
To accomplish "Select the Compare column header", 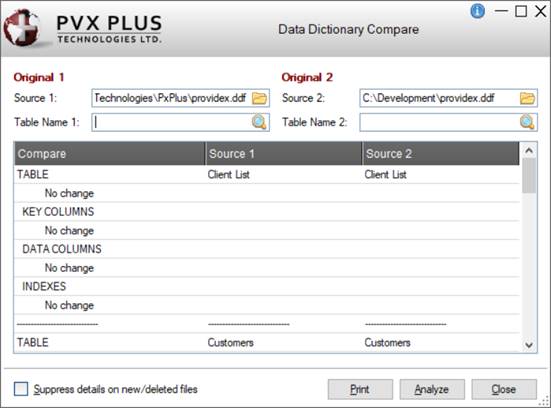I will coord(110,154).
